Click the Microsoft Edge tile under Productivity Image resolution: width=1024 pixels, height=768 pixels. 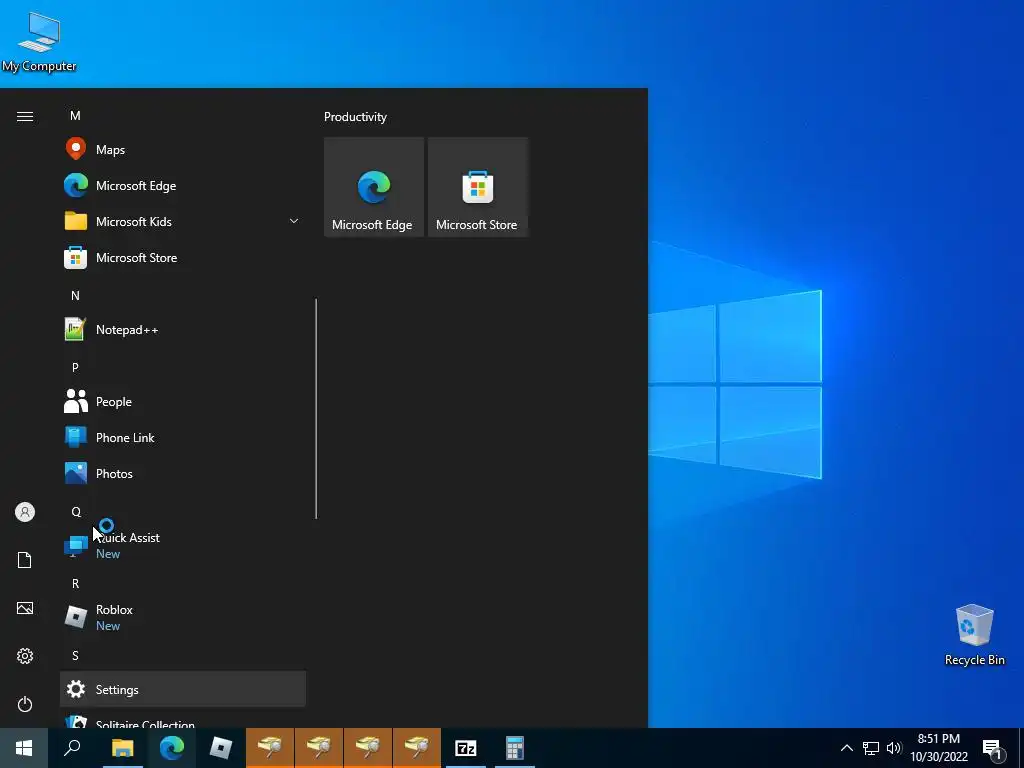pyautogui.click(x=374, y=187)
